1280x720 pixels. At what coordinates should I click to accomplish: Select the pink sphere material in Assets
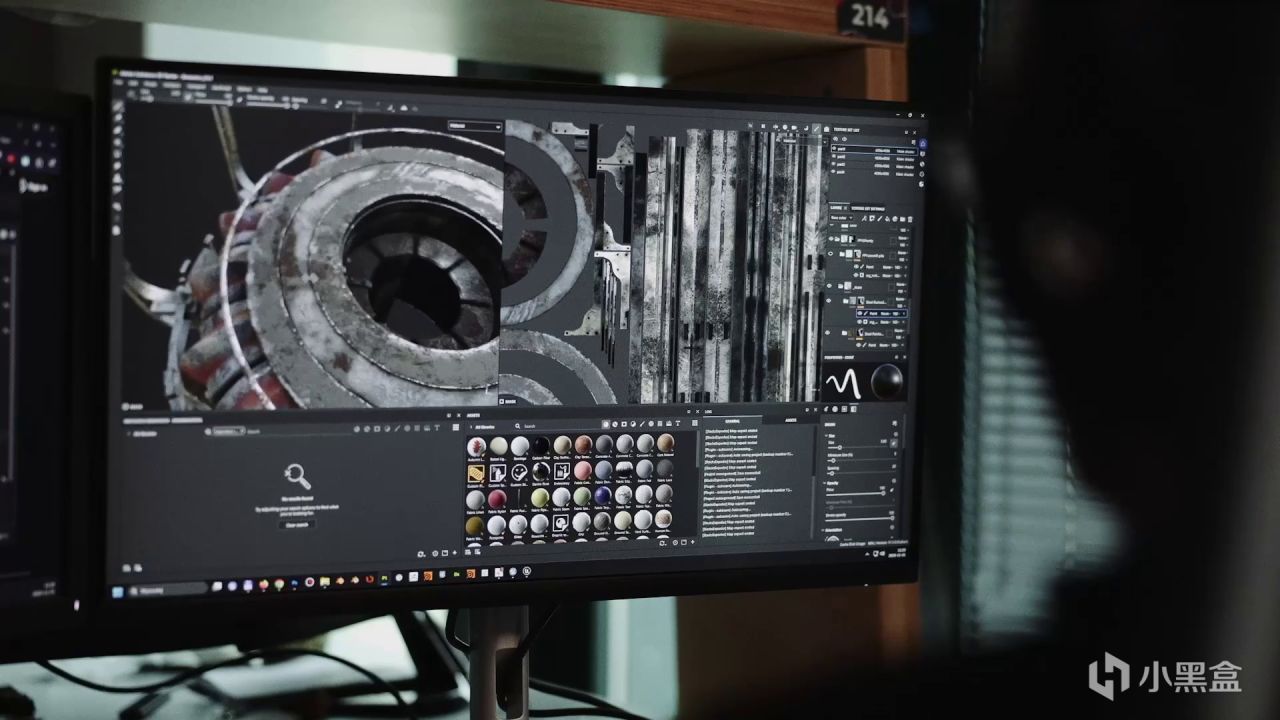pos(582,470)
